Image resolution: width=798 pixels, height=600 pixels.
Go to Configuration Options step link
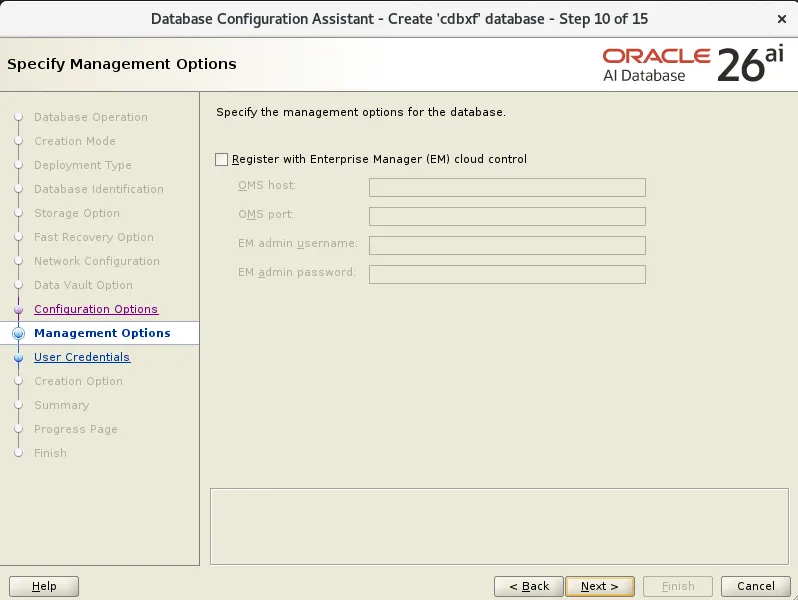pyautogui.click(x=96, y=309)
